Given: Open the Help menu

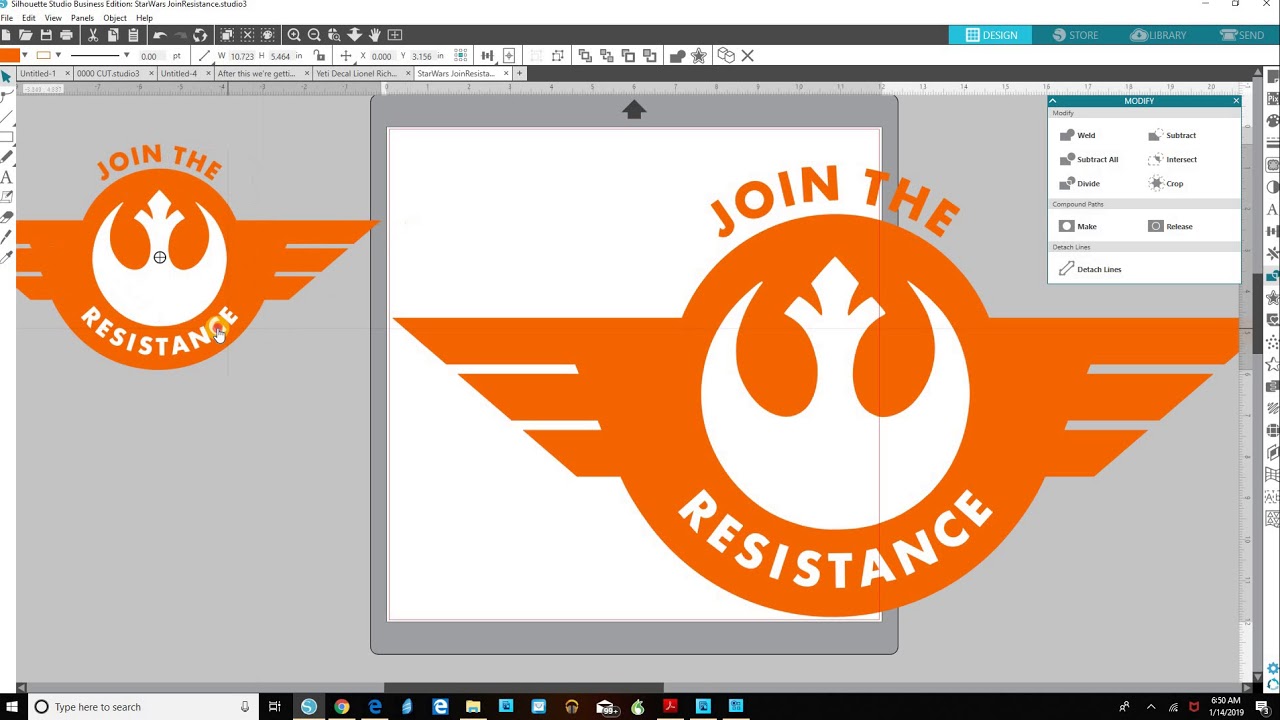Looking at the screenshot, I should pos(144,18).
